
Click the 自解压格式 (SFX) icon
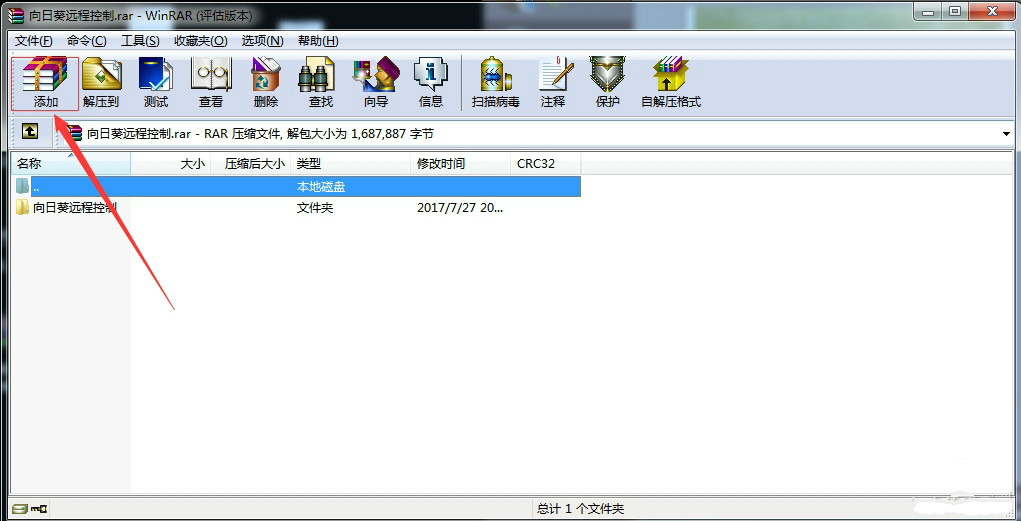pyautogui.click(x=671, y=83)
